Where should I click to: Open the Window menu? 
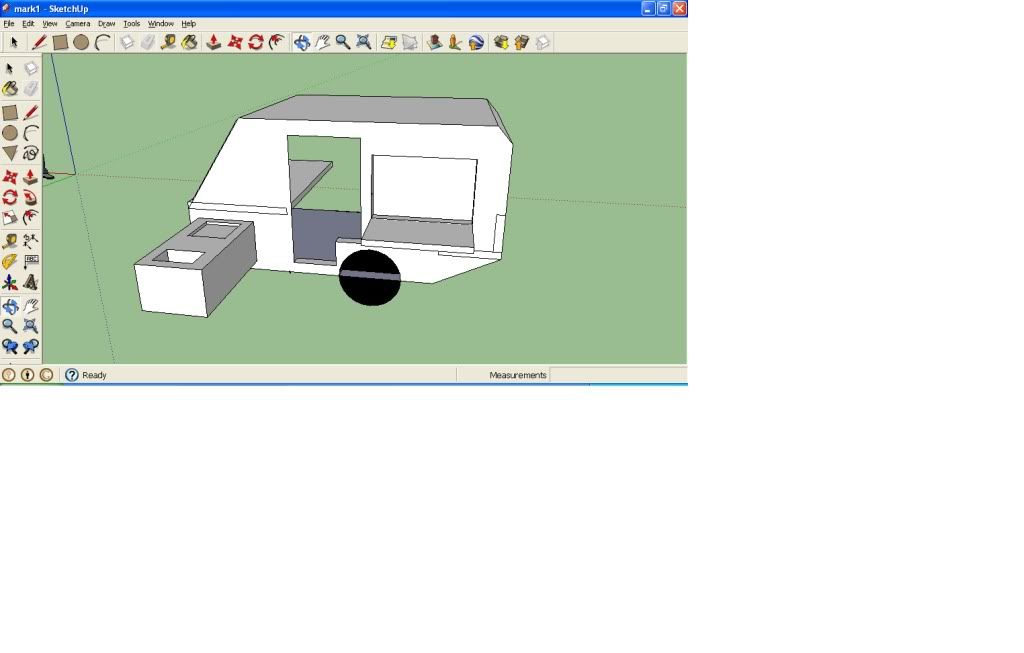[161, 24]
